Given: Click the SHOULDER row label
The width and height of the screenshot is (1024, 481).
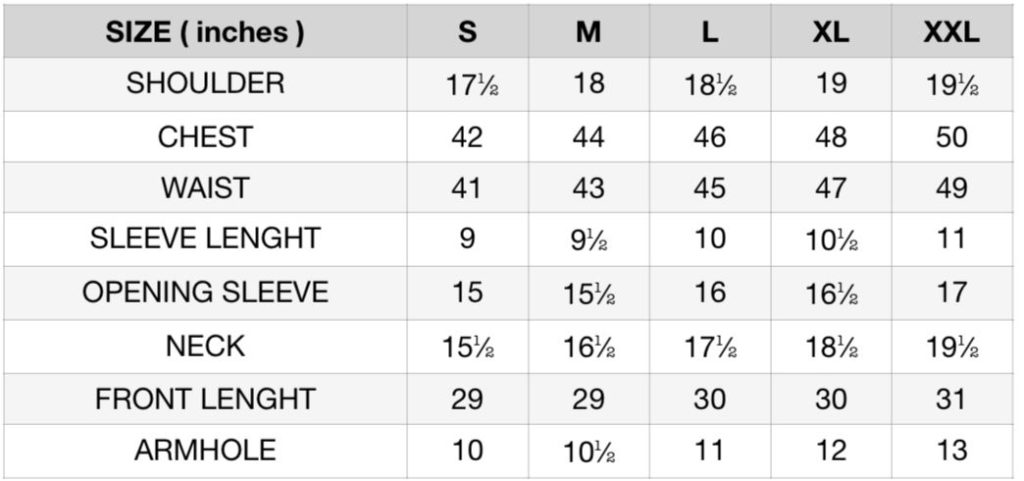Looking at the screenshot, I should pyautogui.click(x=205, y=84).
